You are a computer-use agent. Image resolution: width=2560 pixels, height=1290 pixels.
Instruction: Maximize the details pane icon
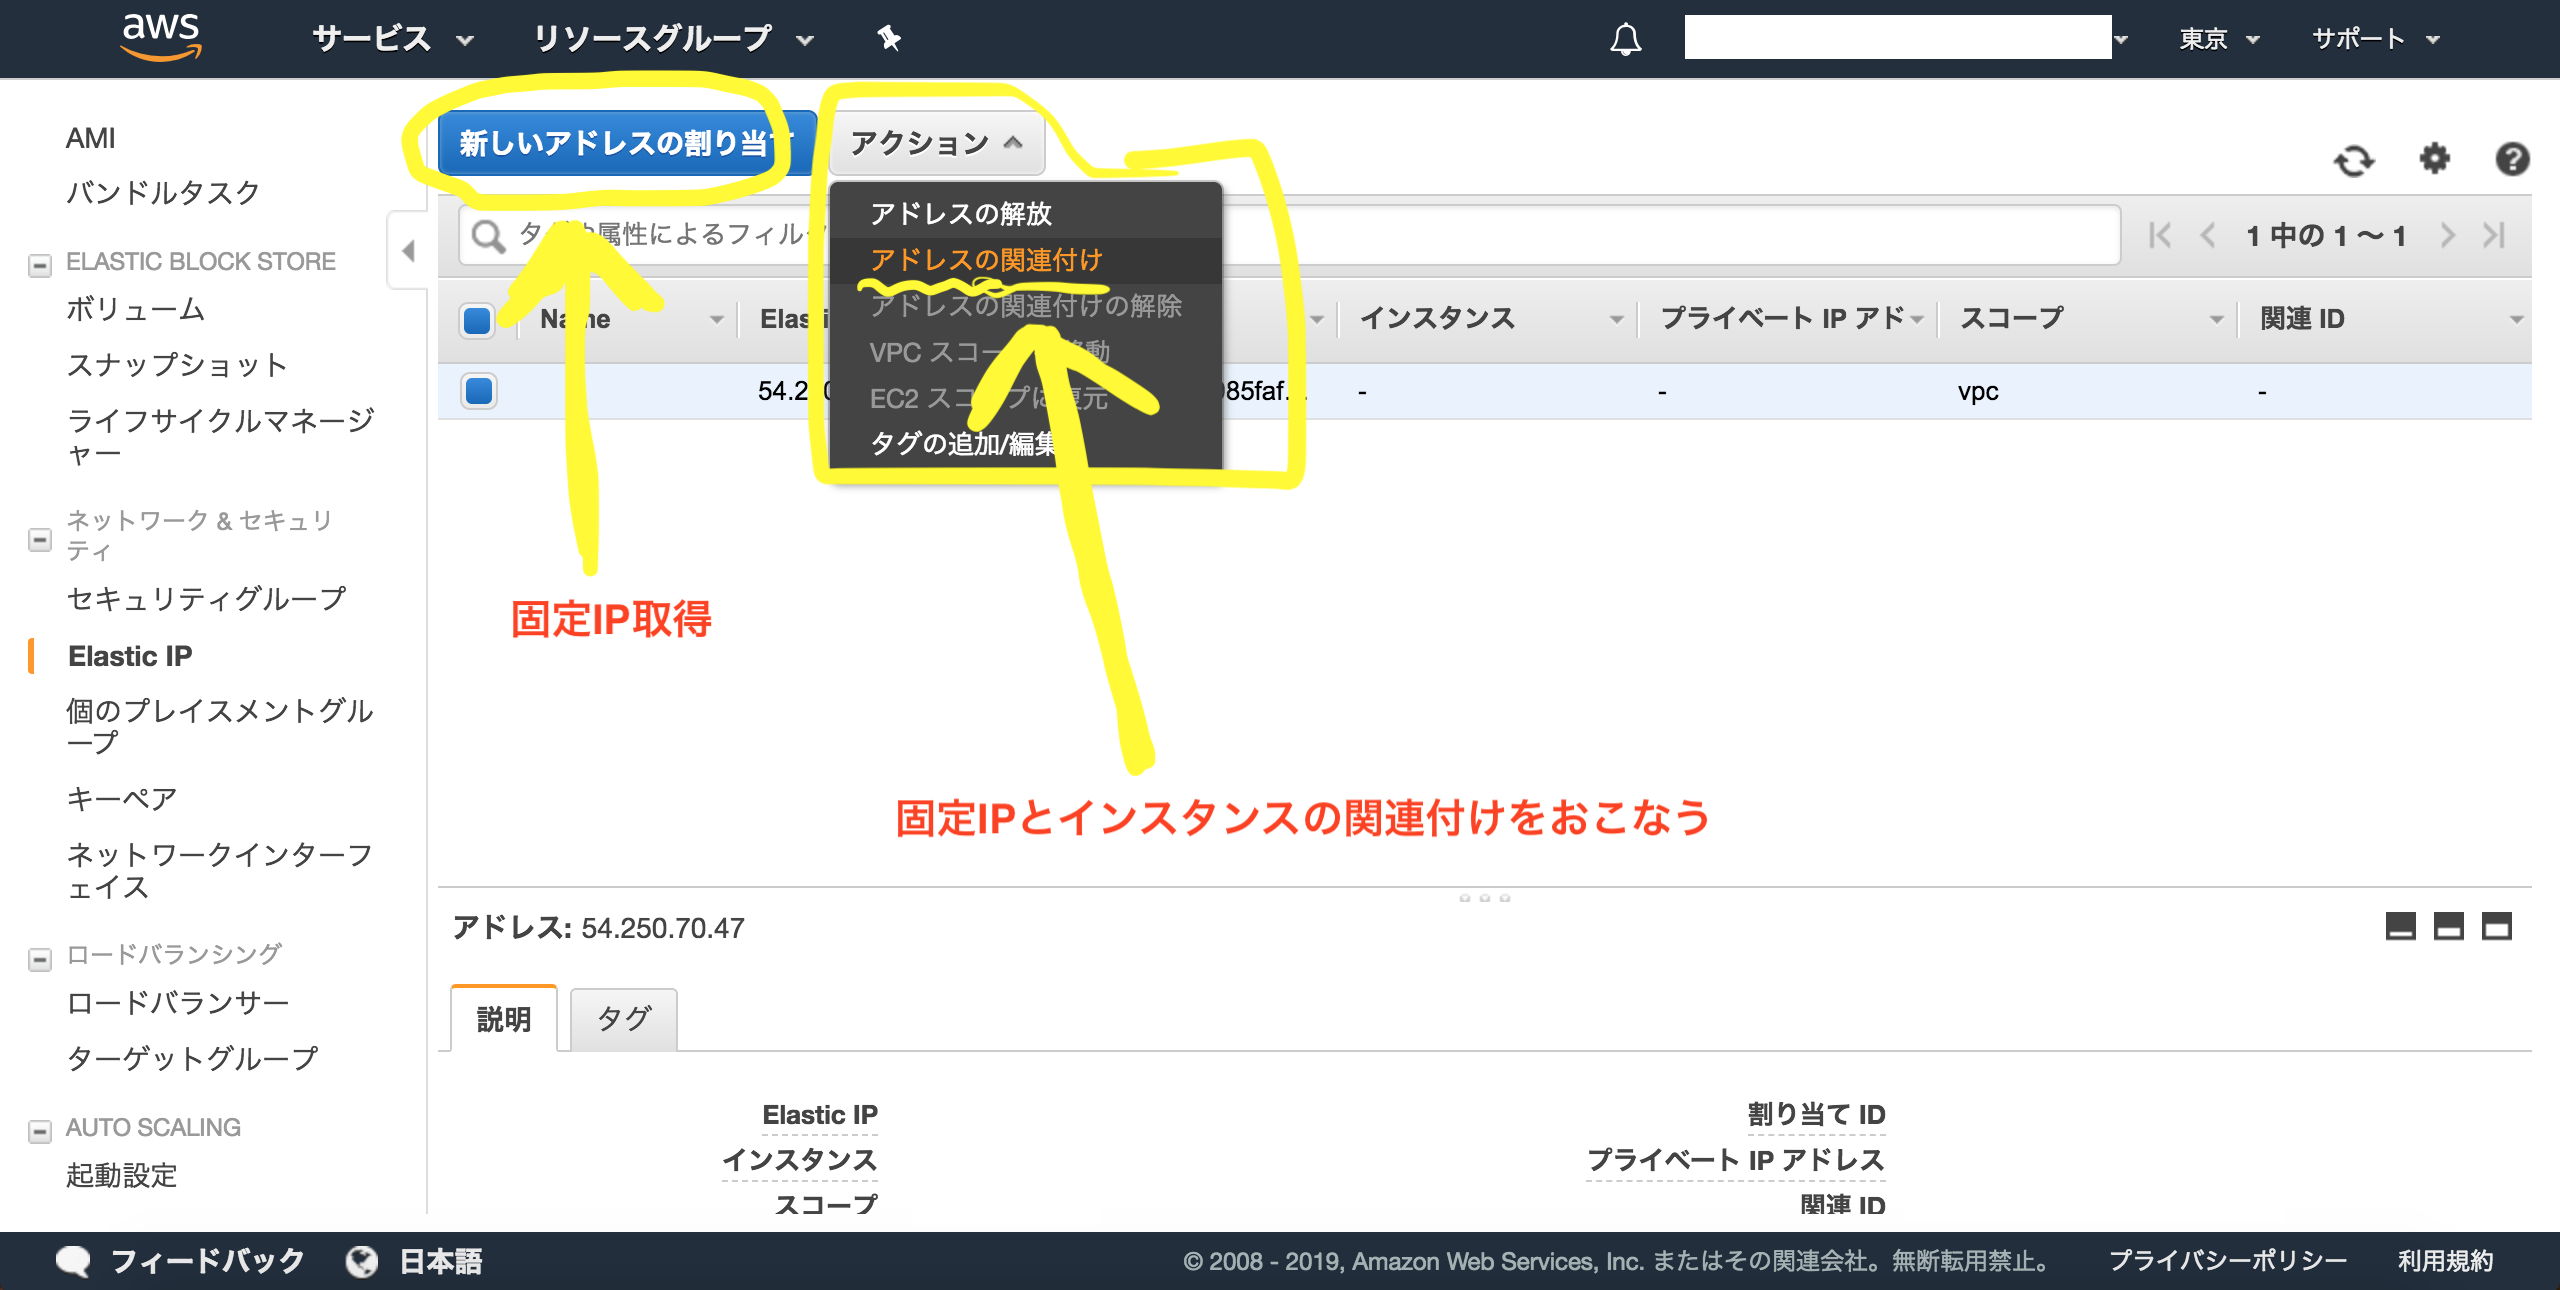click(x=2496, y=927)
